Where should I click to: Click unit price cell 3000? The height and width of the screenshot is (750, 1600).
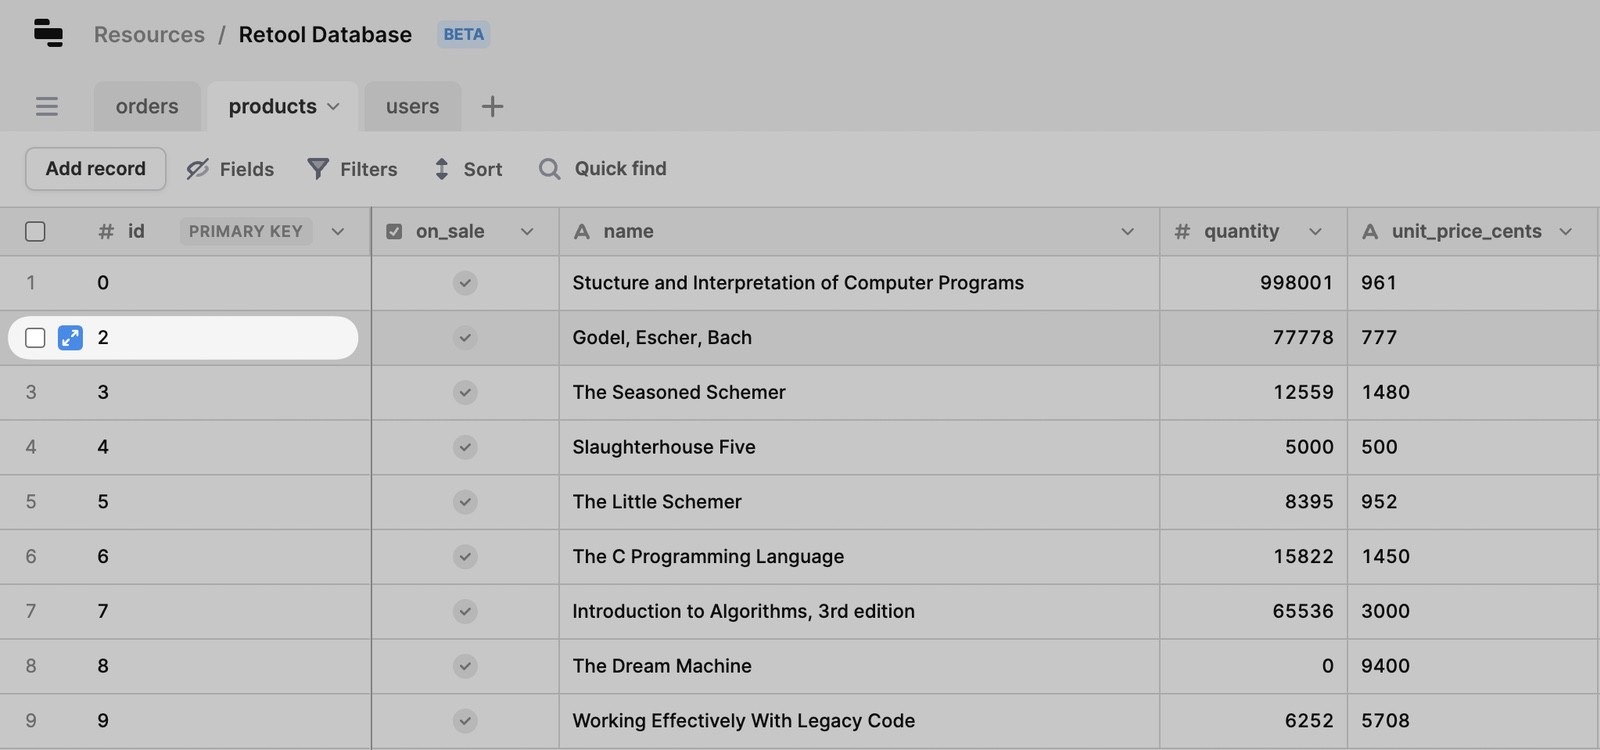[1472, 611]
